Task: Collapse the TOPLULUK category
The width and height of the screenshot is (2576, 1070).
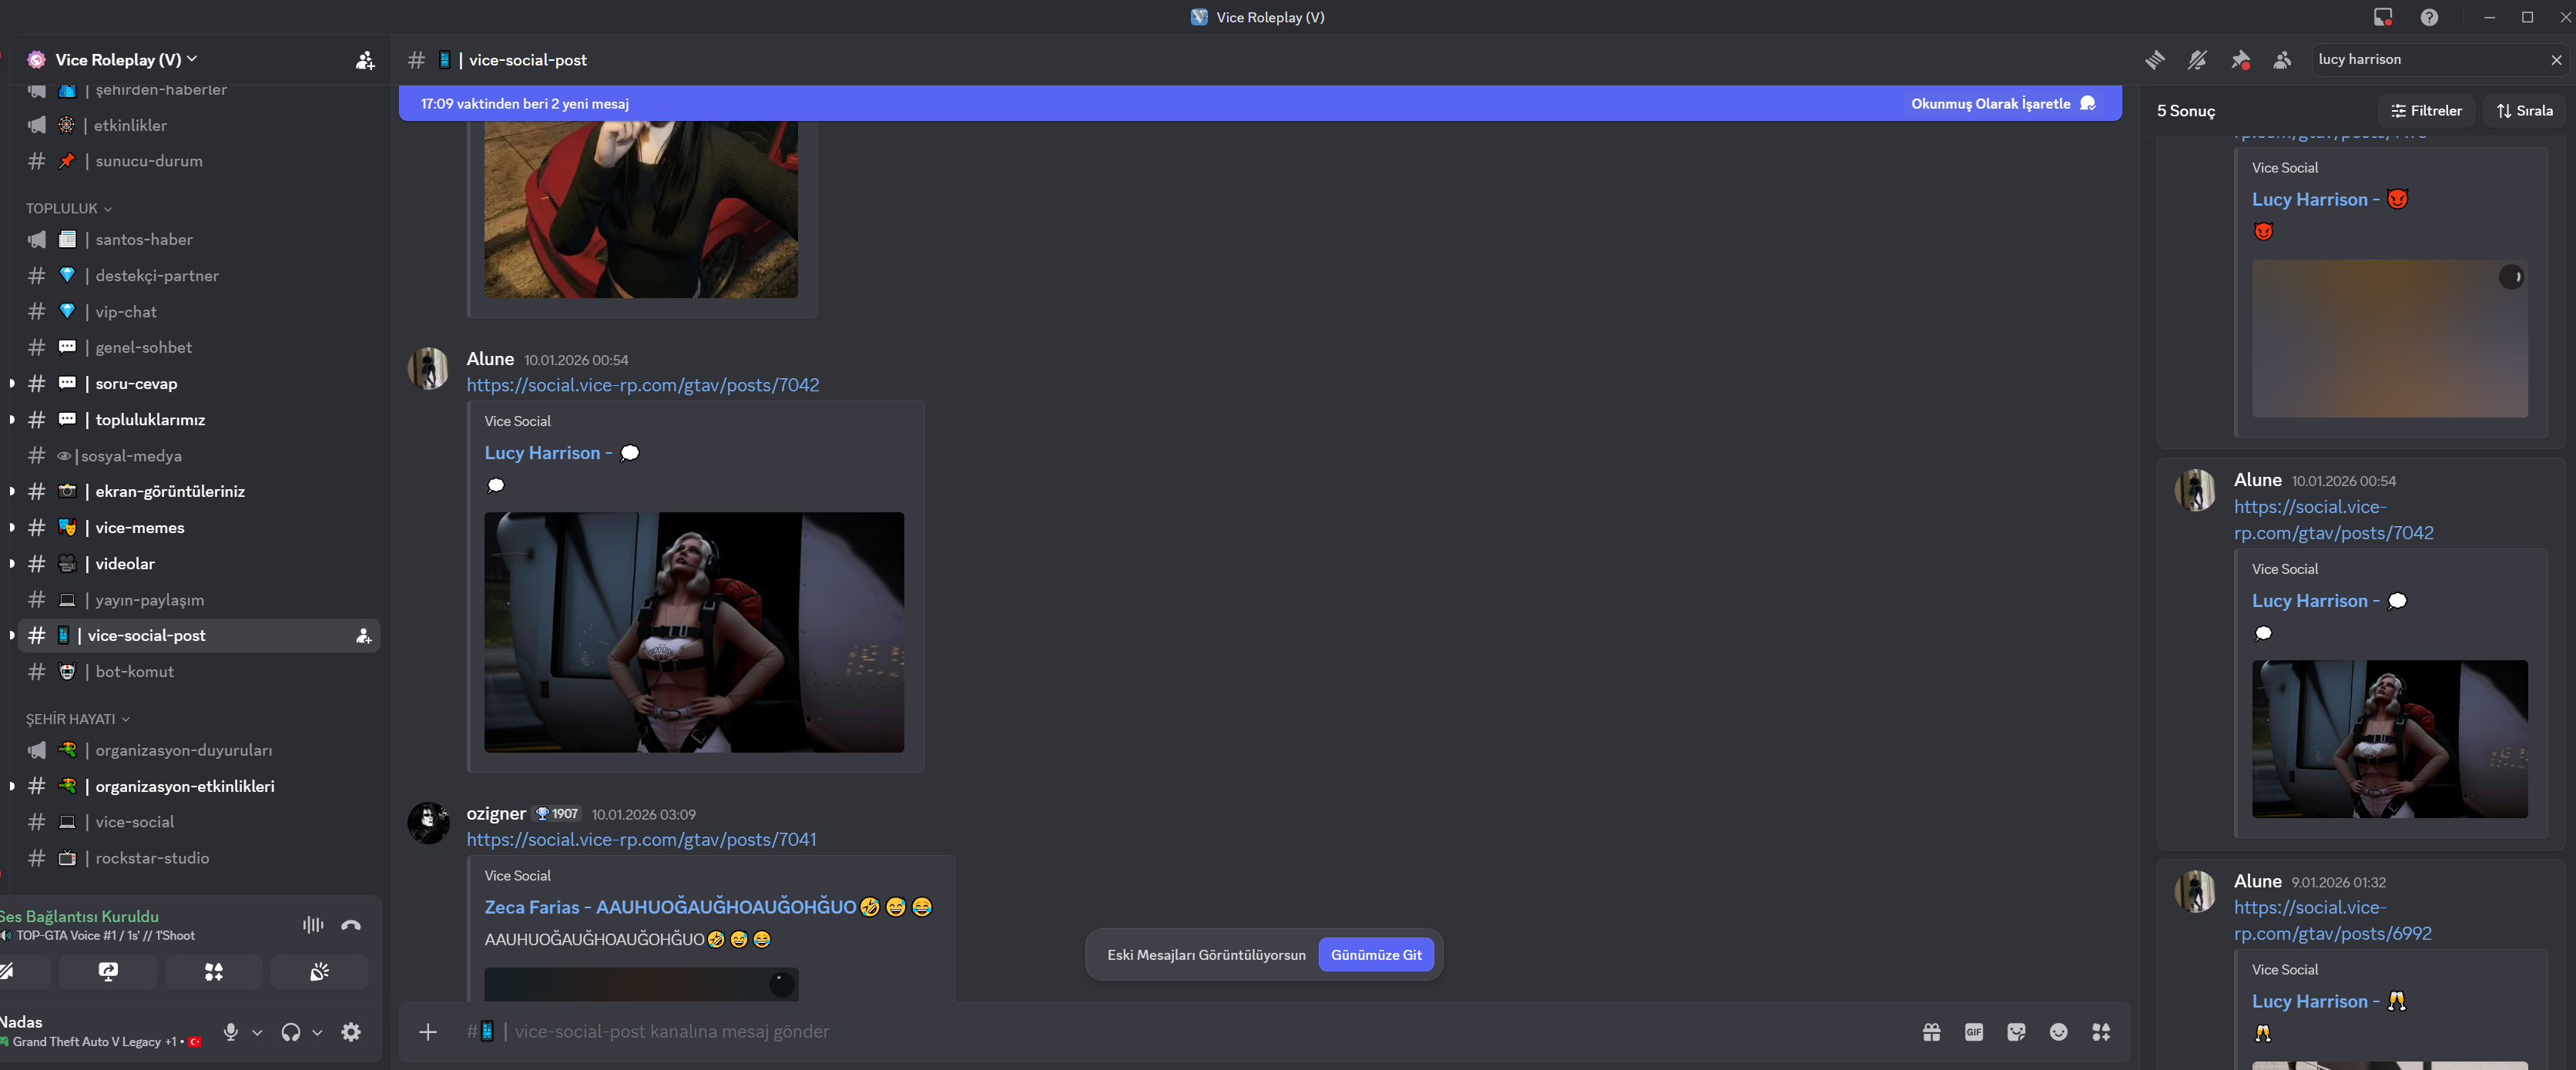Action: pyautogui.click(x=68, y=208)
